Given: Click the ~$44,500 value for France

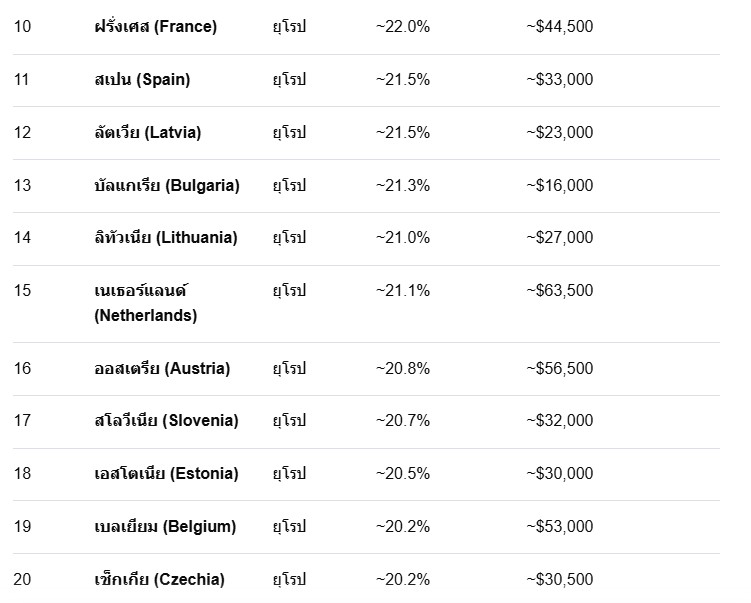Looking at the screenshot, I should point(560,26).
